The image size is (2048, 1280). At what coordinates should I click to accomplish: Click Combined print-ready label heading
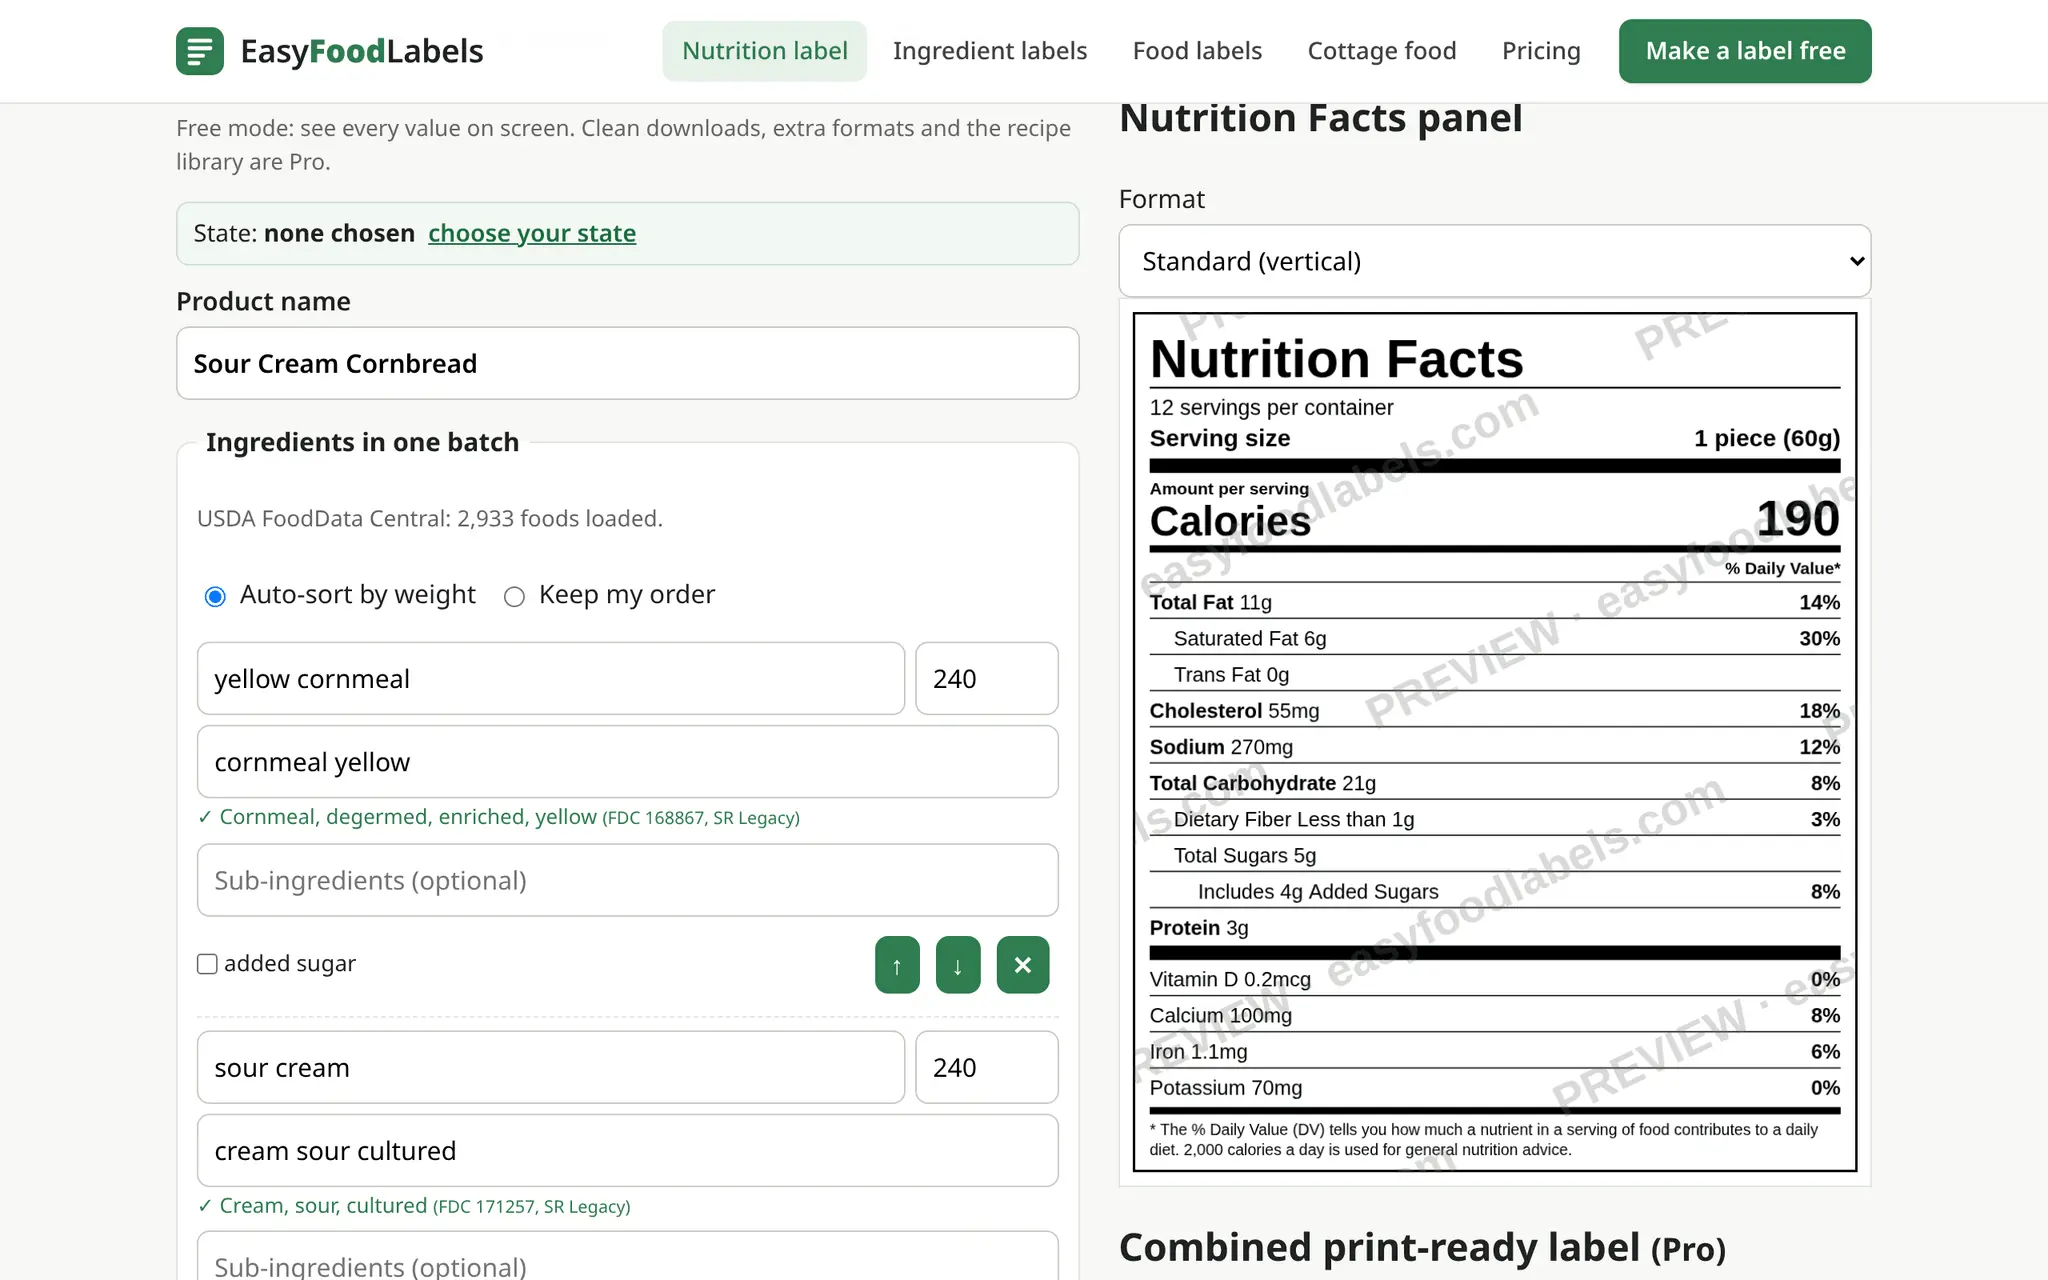1422,1248
